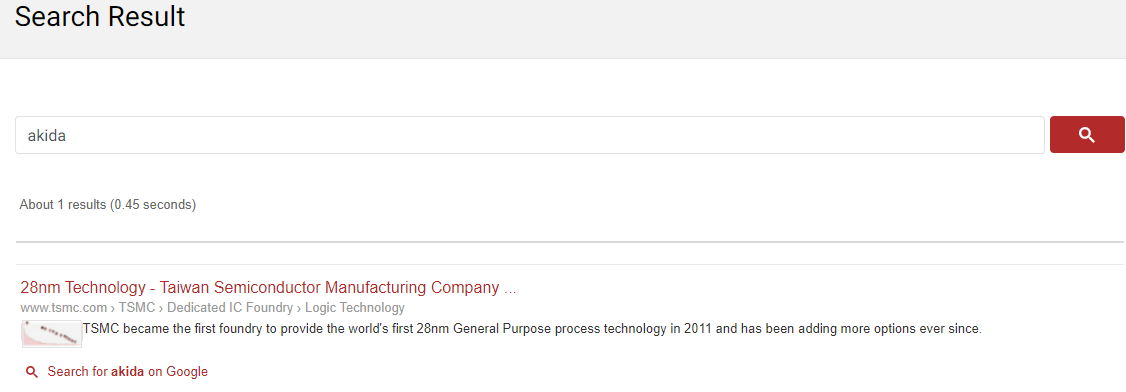
Task: Click the horizontal divider above the result
Action: [570, 242]
